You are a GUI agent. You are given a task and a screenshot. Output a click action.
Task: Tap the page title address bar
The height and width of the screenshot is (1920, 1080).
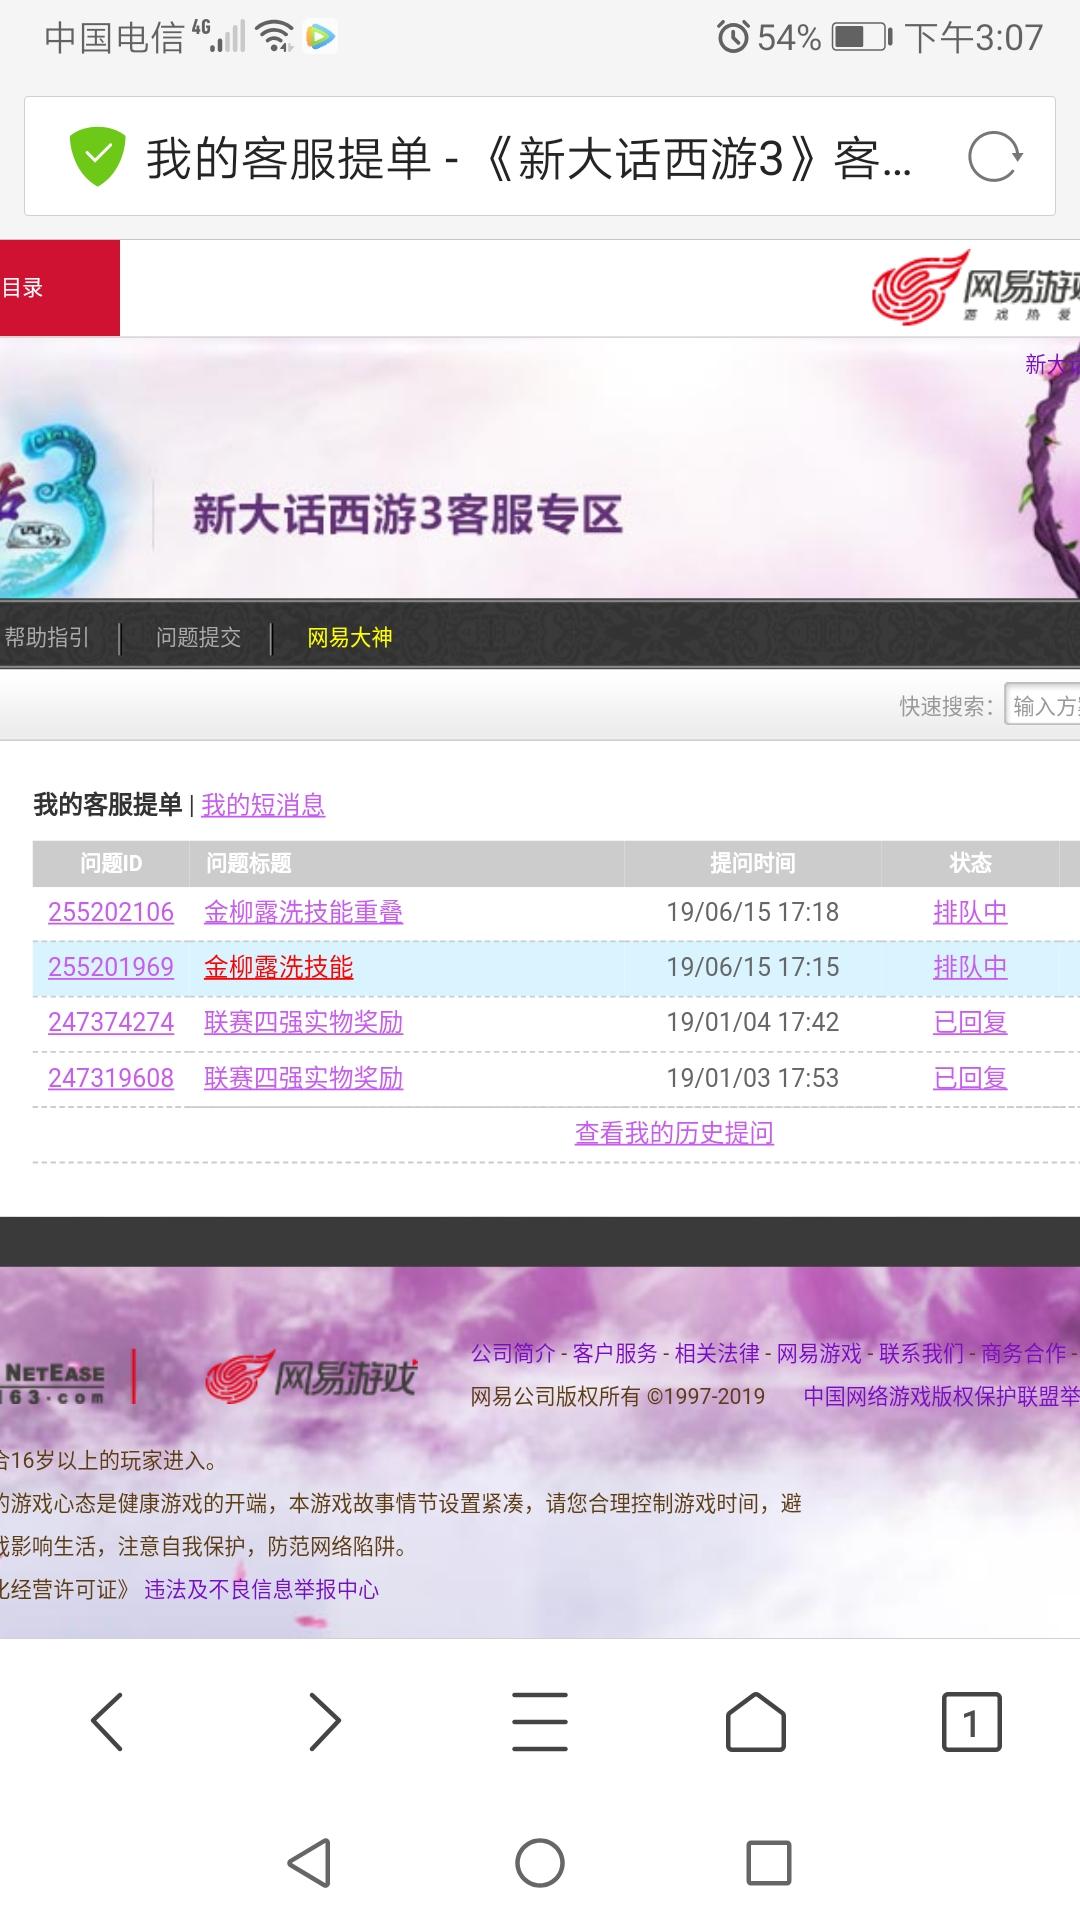[x=530, y=158]
